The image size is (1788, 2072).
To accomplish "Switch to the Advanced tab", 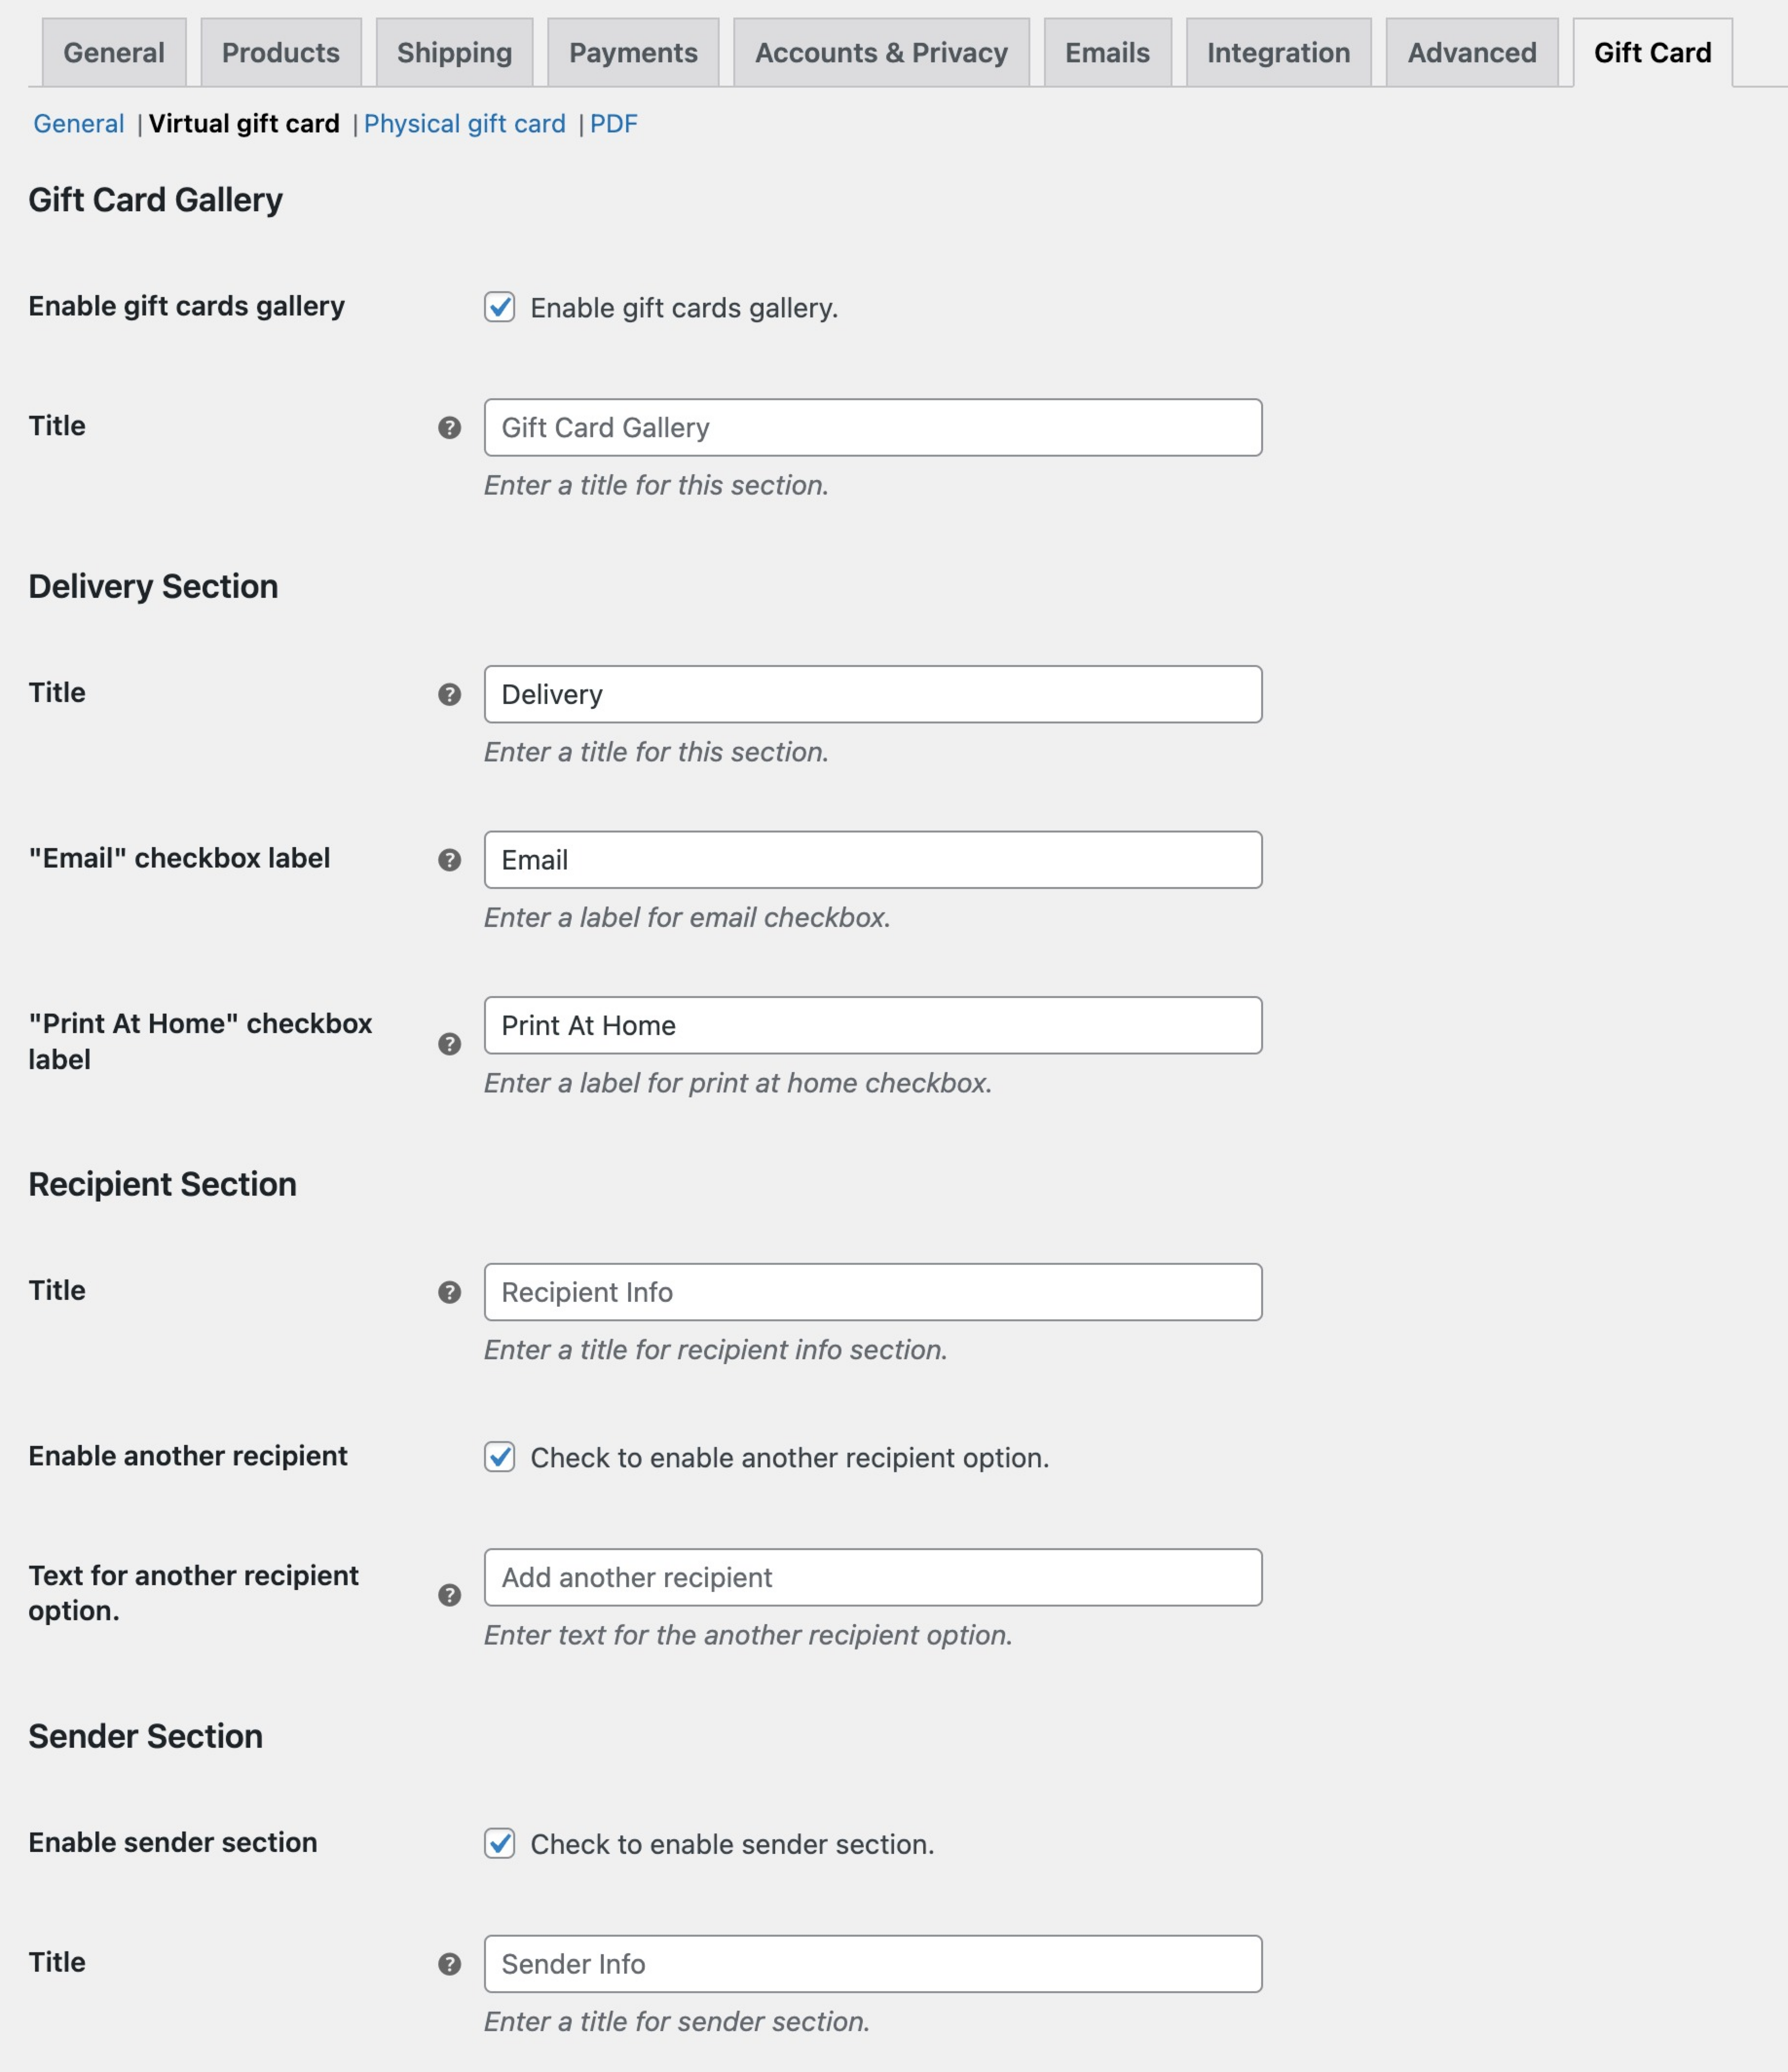I will click(1470, 52).
